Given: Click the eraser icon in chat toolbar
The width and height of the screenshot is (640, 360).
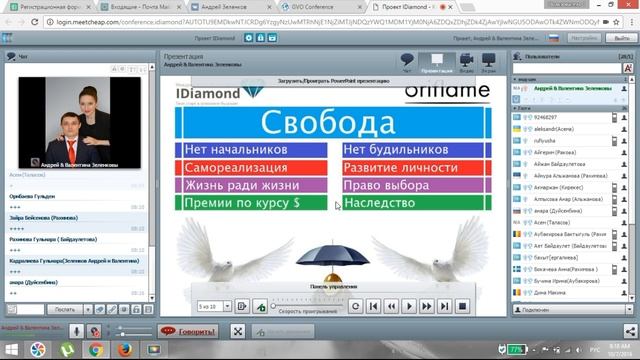Looking at the screenshot, I should coord(100,309).
